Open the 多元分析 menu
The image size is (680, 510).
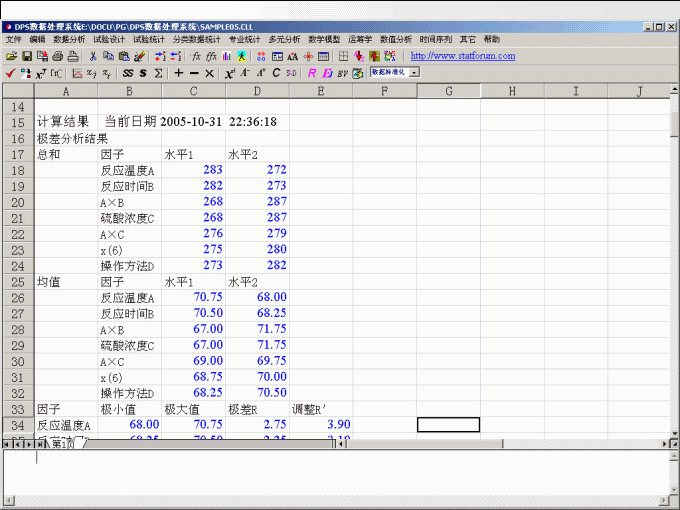pos(284,39)
